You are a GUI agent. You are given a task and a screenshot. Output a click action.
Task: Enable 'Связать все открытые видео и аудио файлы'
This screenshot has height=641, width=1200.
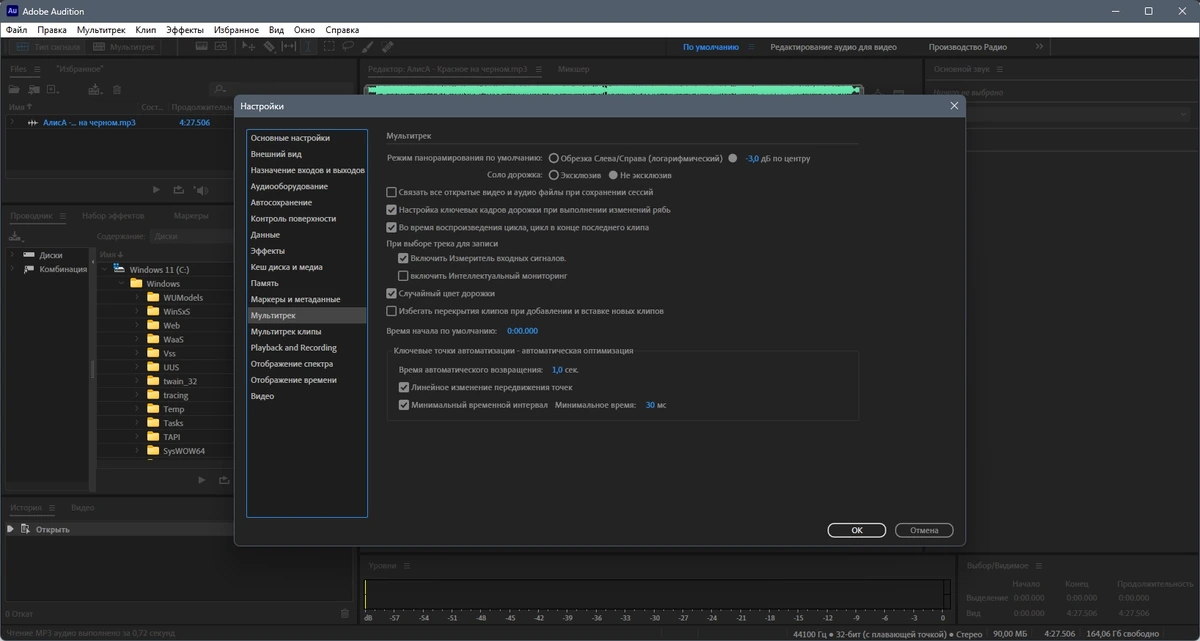391,192
